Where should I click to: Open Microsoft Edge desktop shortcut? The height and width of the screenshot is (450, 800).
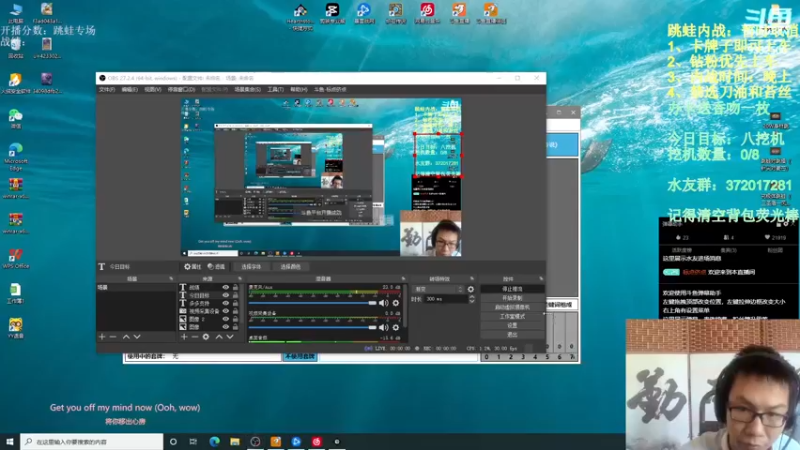pos(16,156)
